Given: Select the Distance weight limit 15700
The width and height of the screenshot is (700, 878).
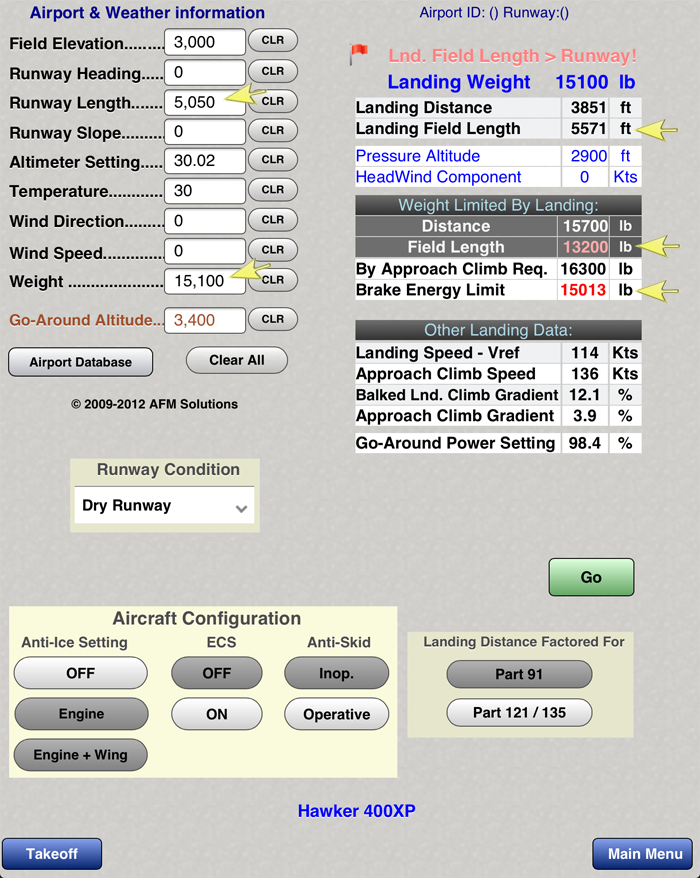Looking at the screenshot, I should coord(586,226).
